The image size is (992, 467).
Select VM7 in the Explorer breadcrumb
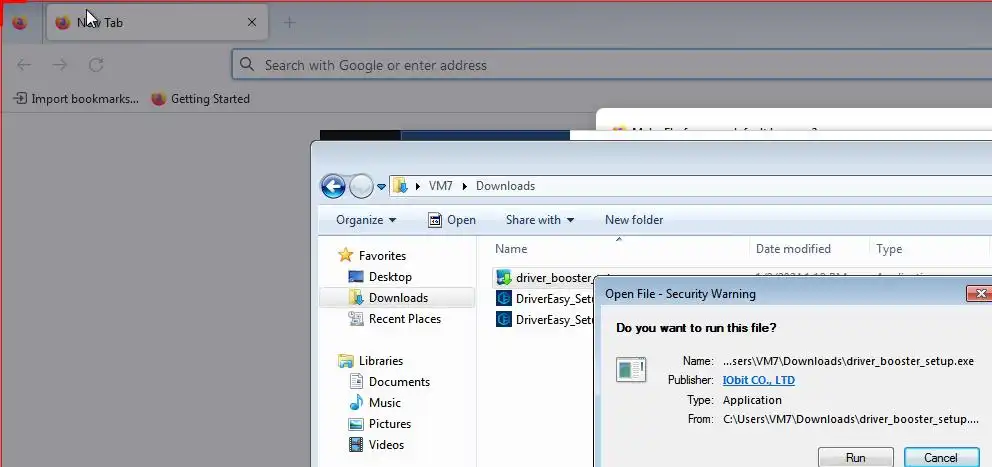pyautogui.click(x=440, y=186)
